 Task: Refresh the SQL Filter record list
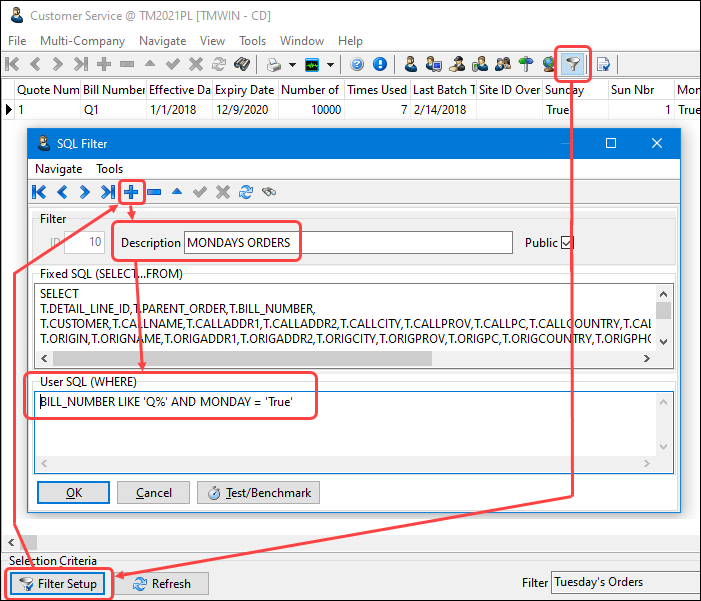coord(245,192)
